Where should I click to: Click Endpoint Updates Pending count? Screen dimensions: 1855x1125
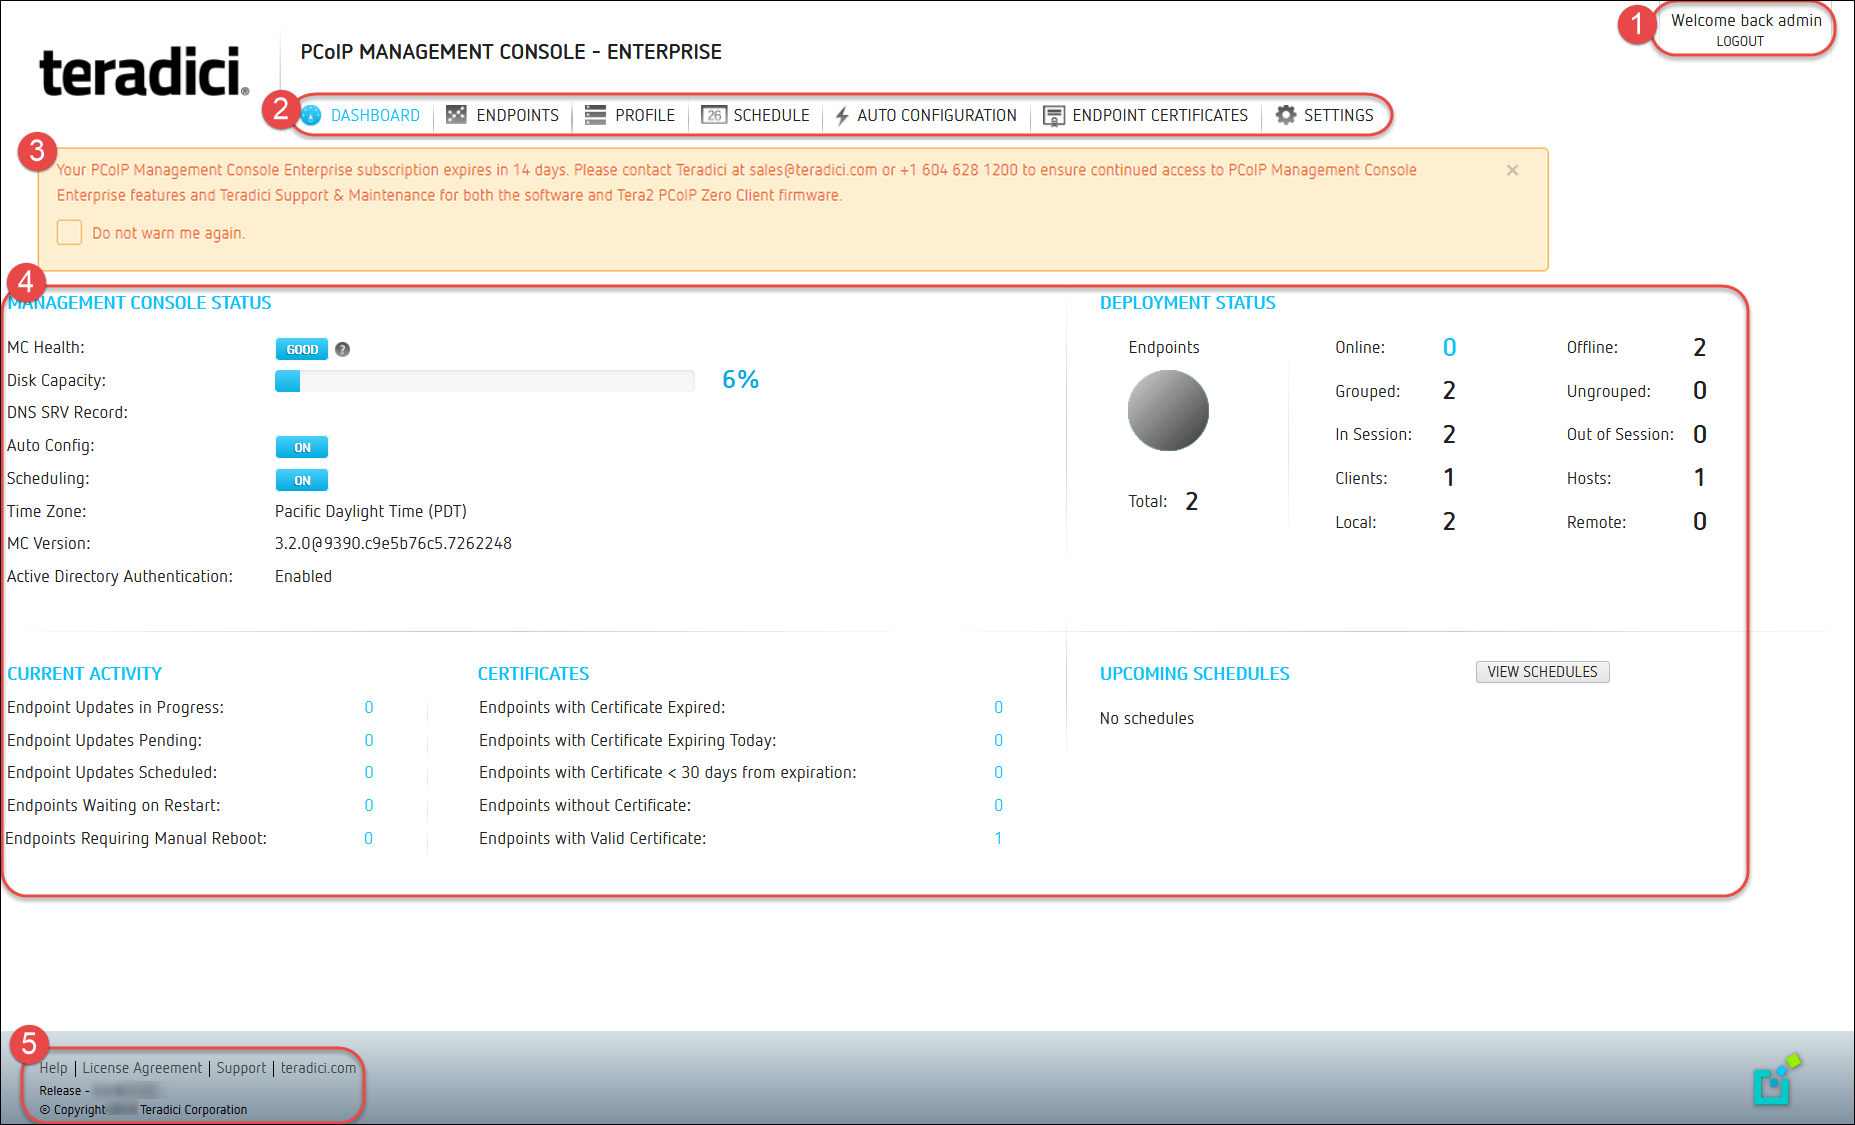[x=369, y=740]
